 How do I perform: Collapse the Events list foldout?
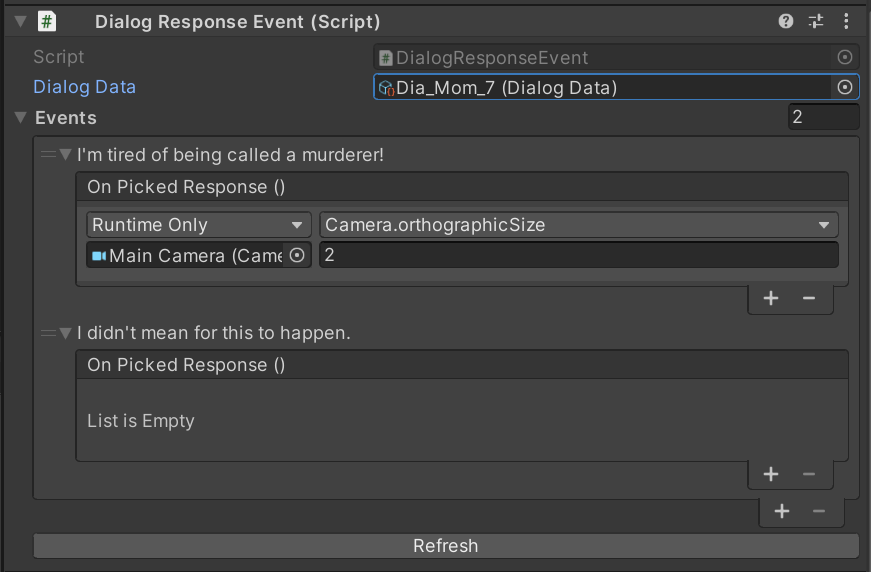[21, 117]
